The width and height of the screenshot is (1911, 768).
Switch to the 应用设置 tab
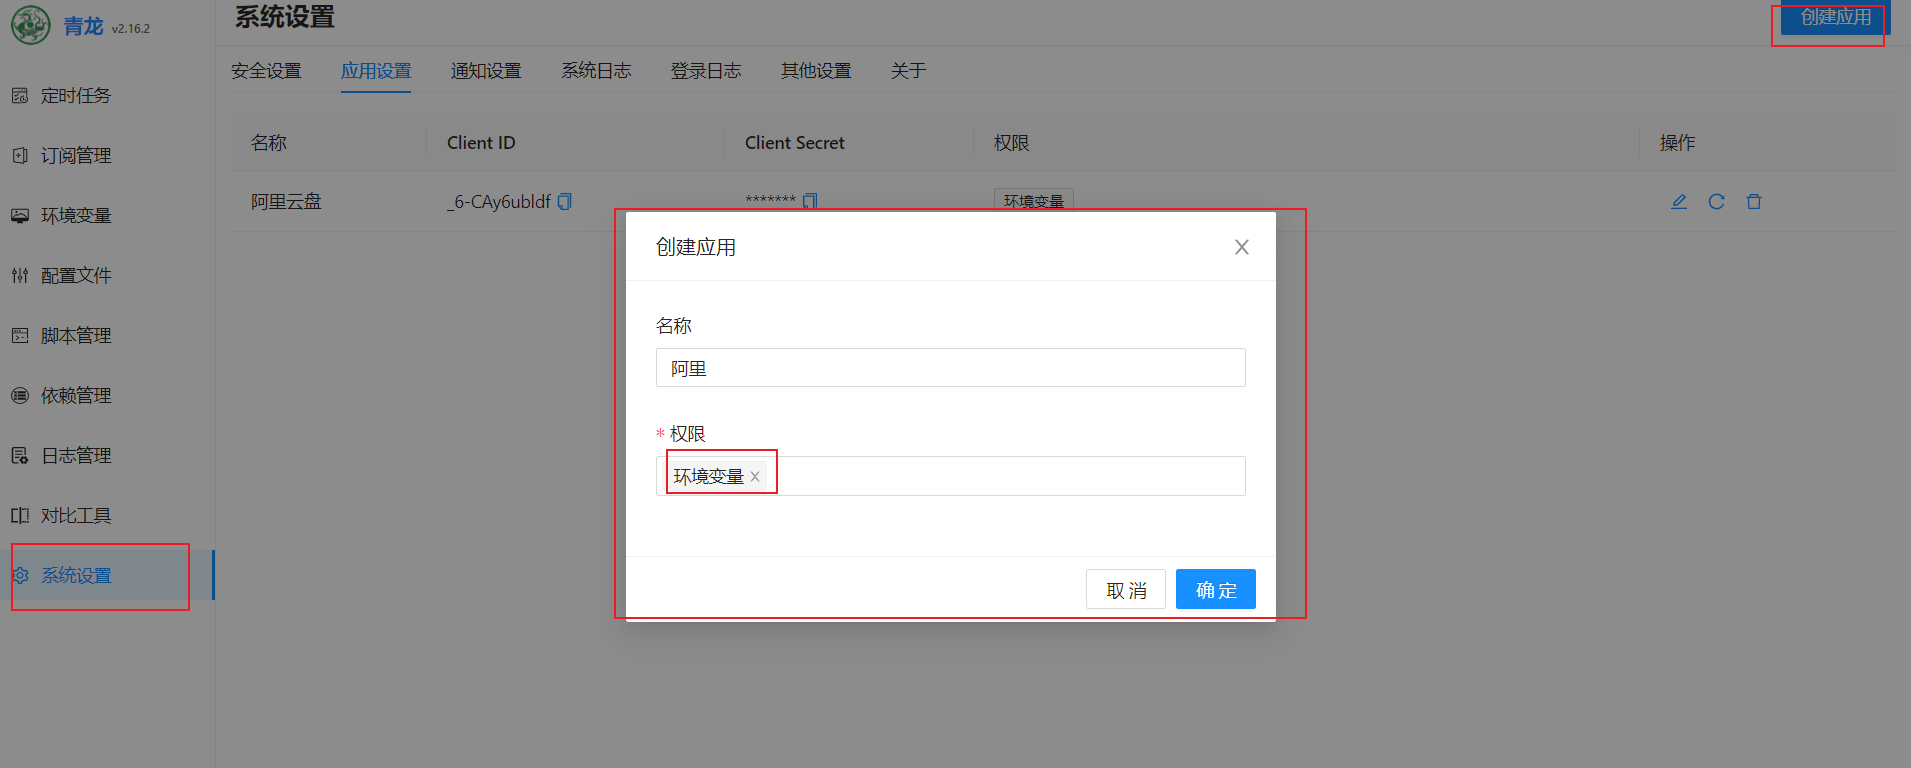[376, 71]
